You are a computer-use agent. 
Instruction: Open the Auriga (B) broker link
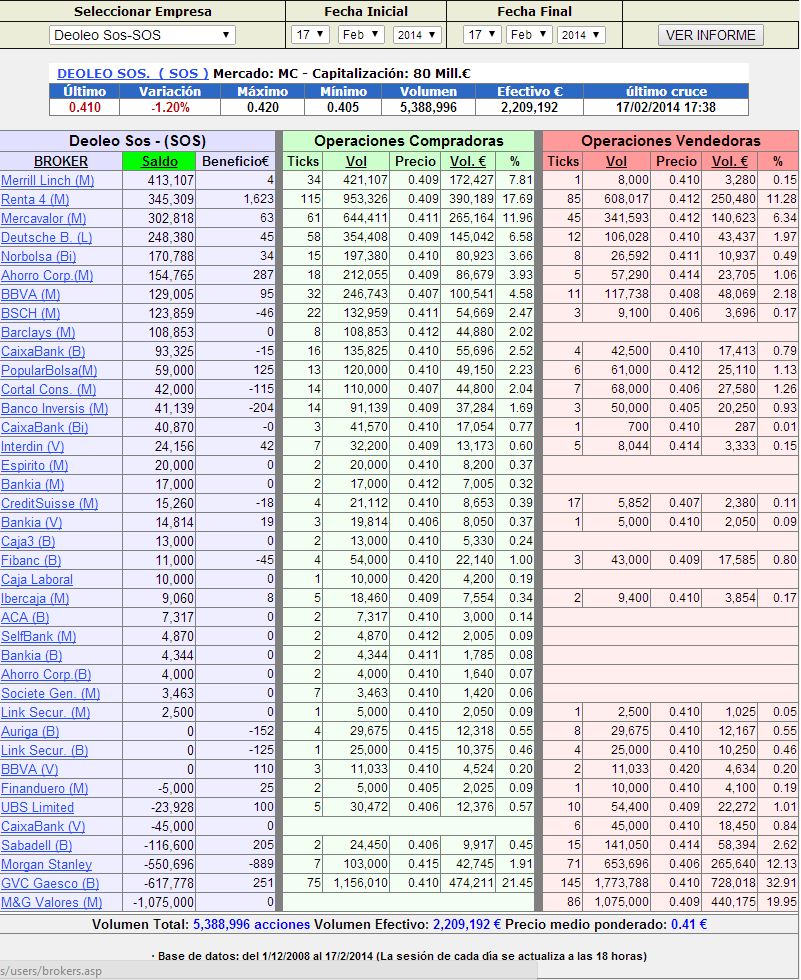(x=30, y=731)
